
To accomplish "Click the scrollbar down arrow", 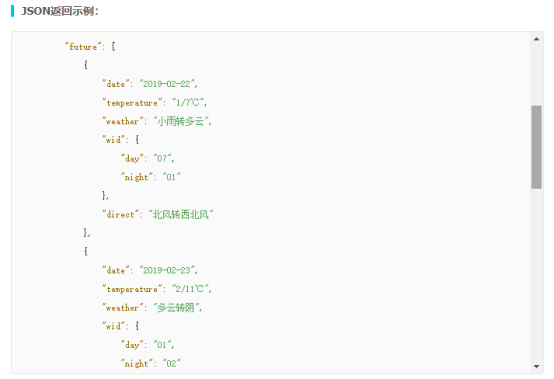I will (536, 366).
